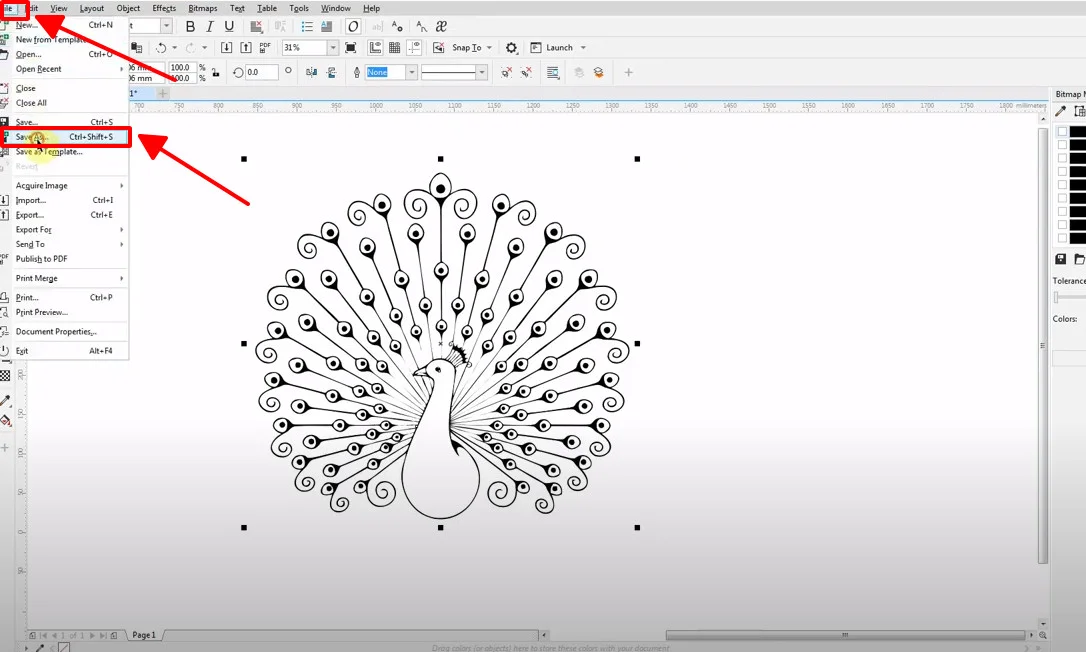Select the eyedropper in Bitmap color mask
Image resolution: width=1086 pixels, height=652 pixels.
1060,111
